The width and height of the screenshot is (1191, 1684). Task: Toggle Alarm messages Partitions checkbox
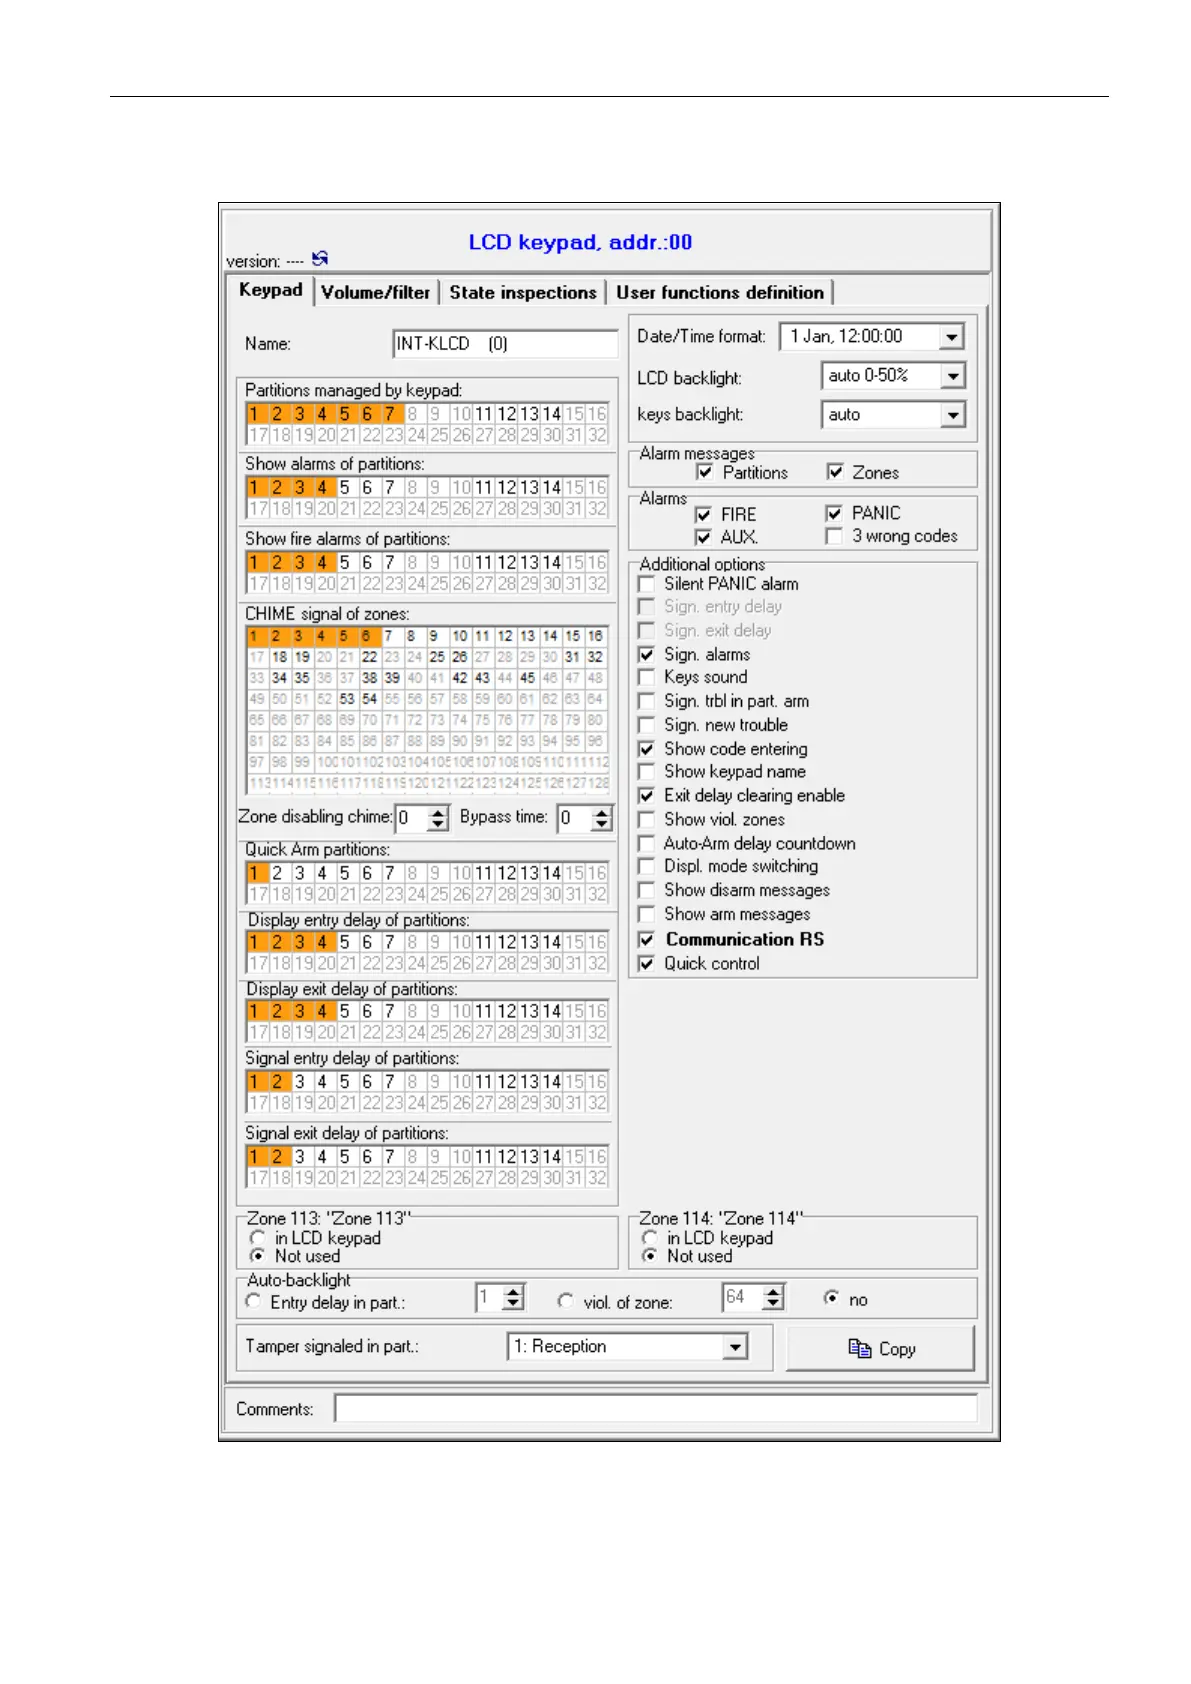tap(705, 472)
